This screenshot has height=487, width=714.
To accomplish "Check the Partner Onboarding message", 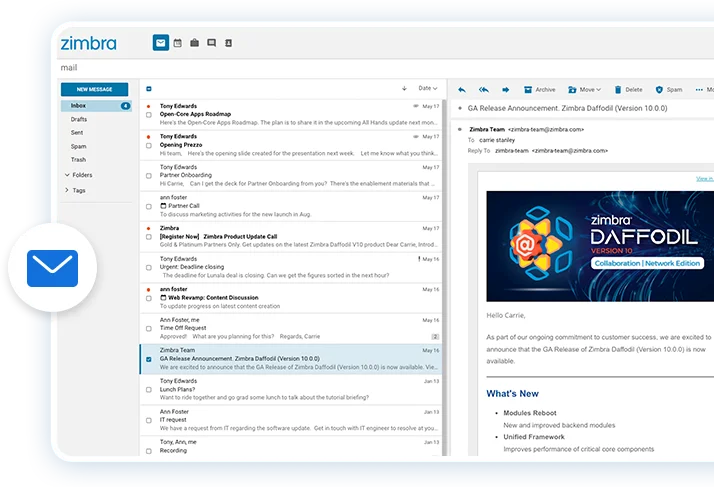I will click(x=149, y=176).
